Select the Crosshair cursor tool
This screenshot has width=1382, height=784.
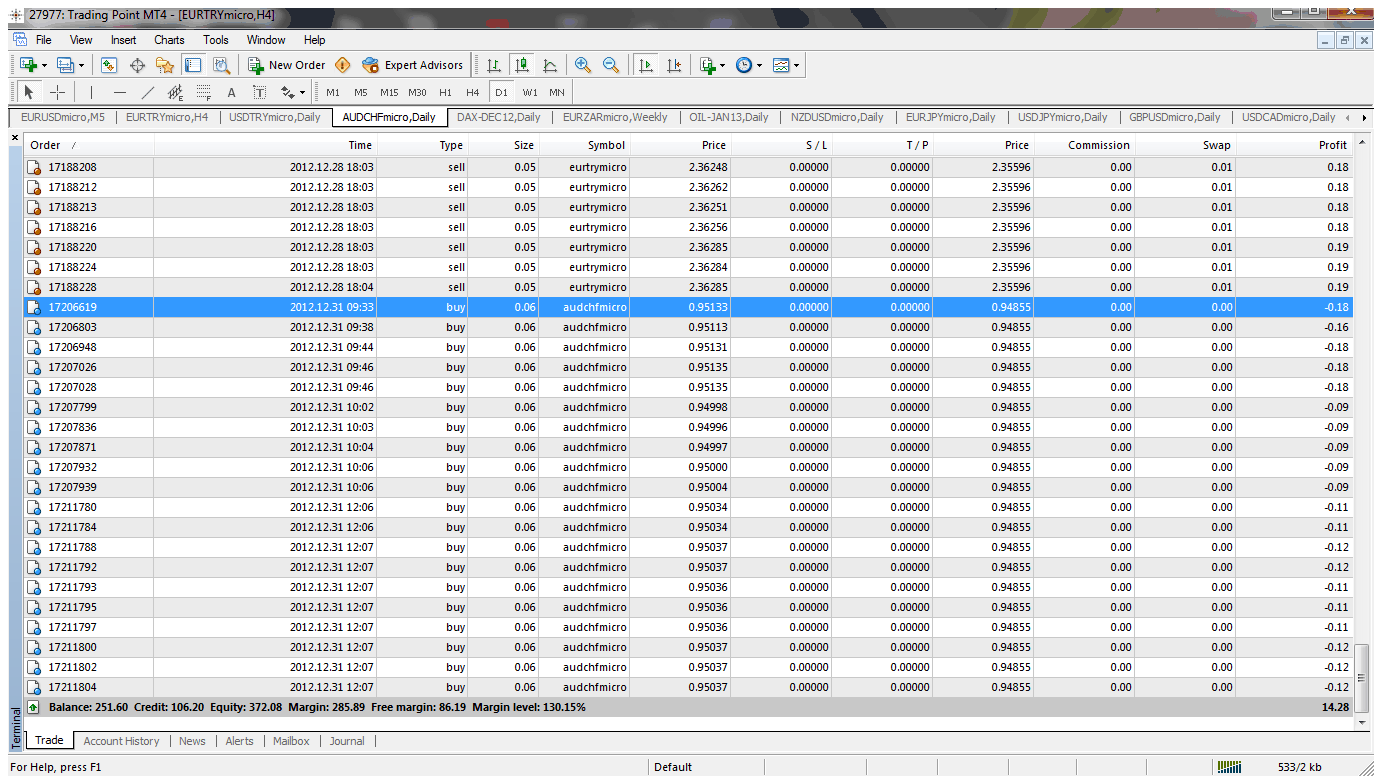pos(57,92)
